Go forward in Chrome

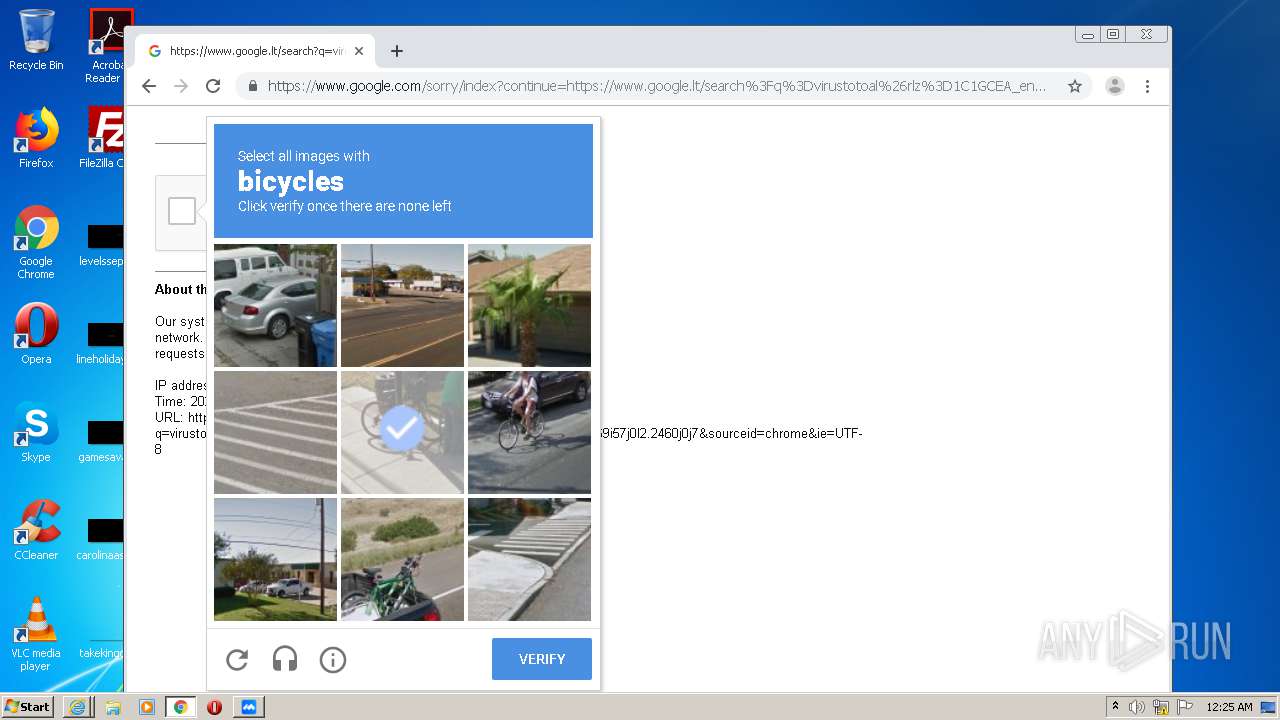pos(181,86)
